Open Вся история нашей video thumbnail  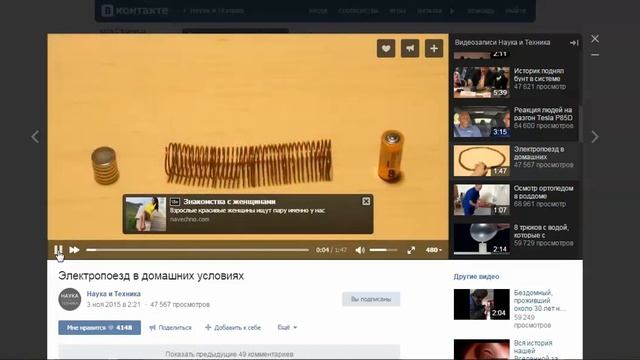pyautogui.click(x=482, y=350)
